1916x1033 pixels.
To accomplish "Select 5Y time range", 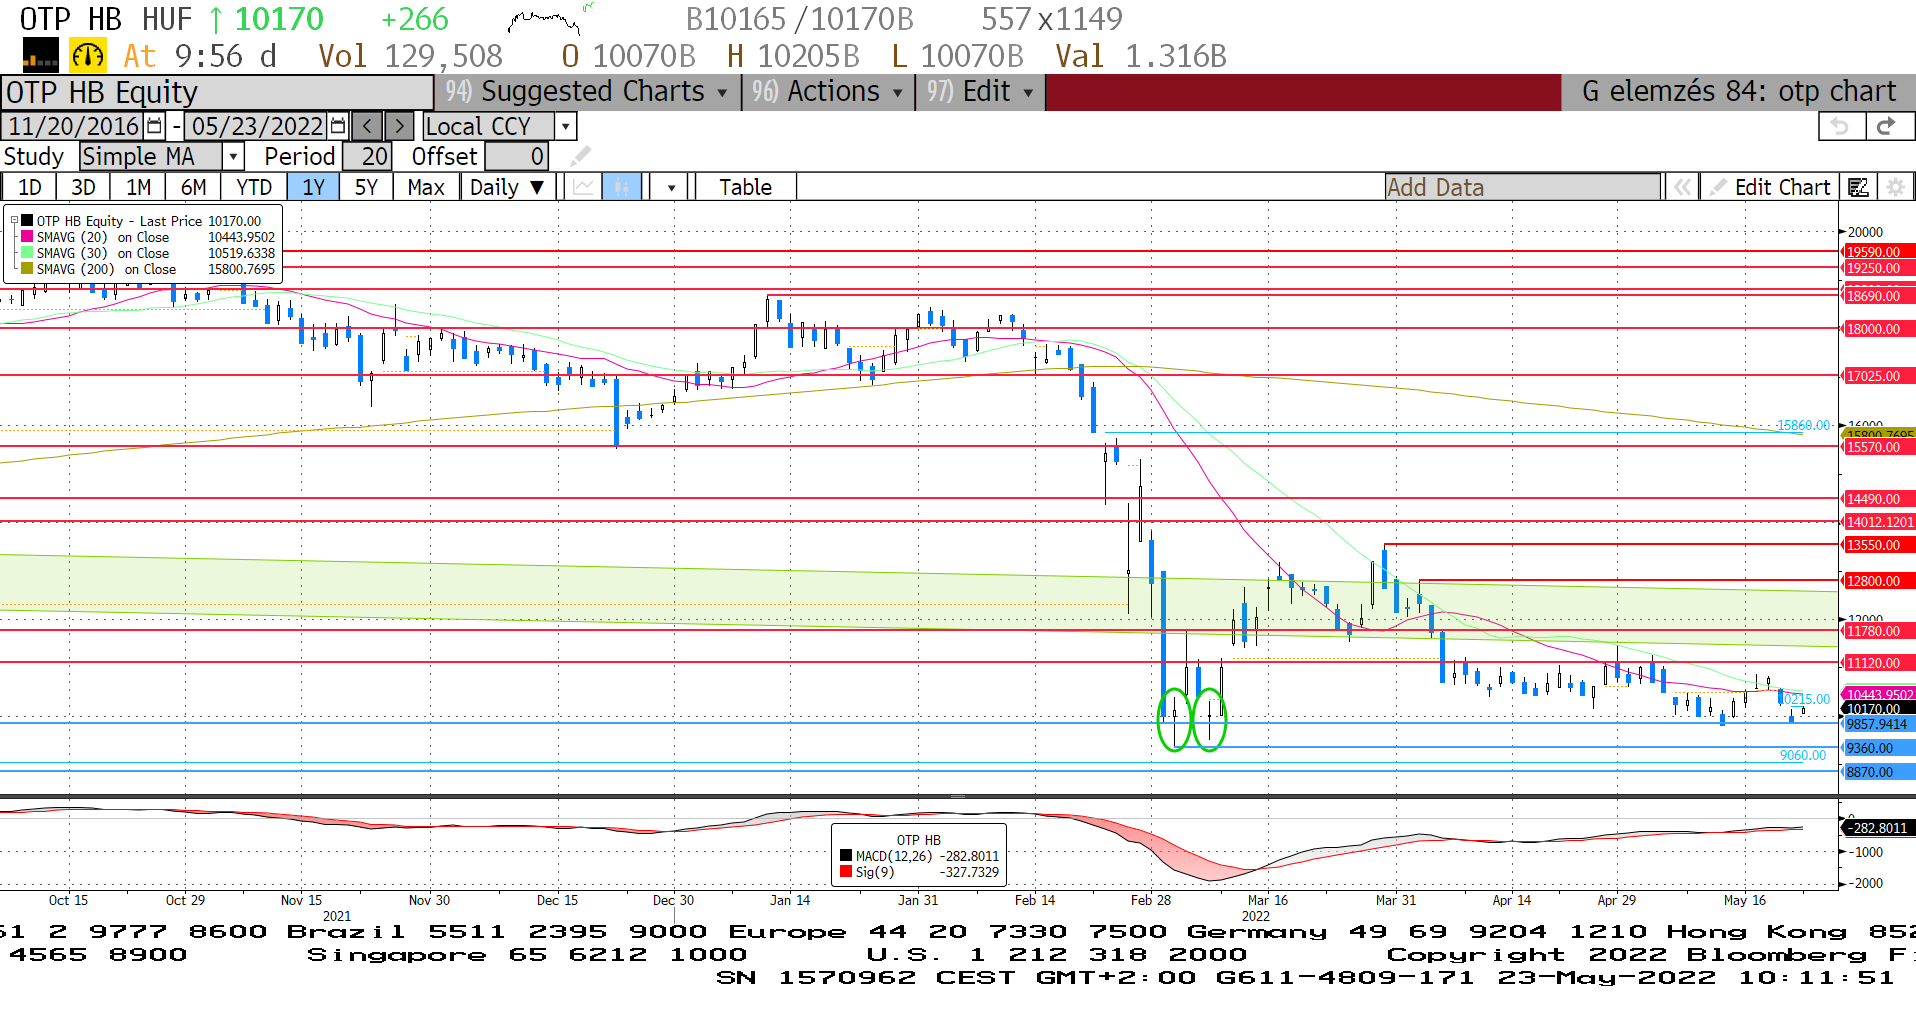I will [x=367, y=187].
